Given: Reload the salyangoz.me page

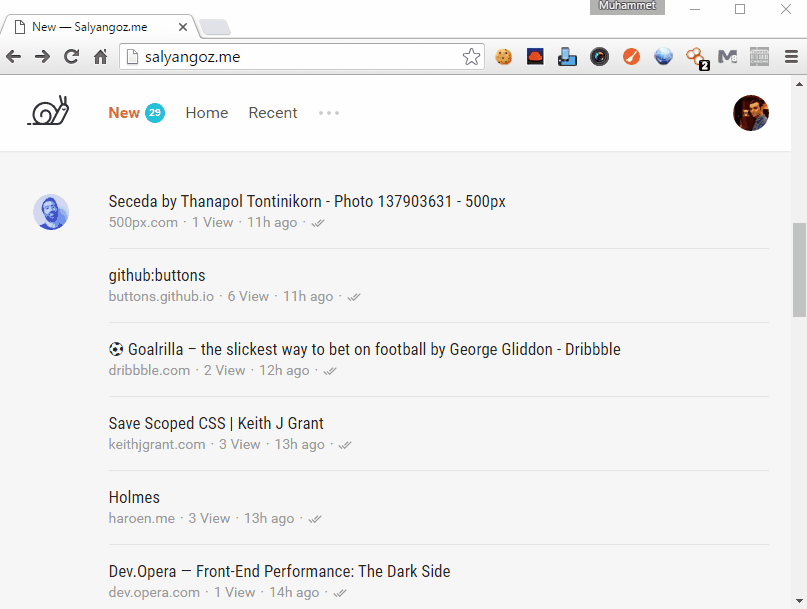Looking at the screenshot, I should point(72,57).
